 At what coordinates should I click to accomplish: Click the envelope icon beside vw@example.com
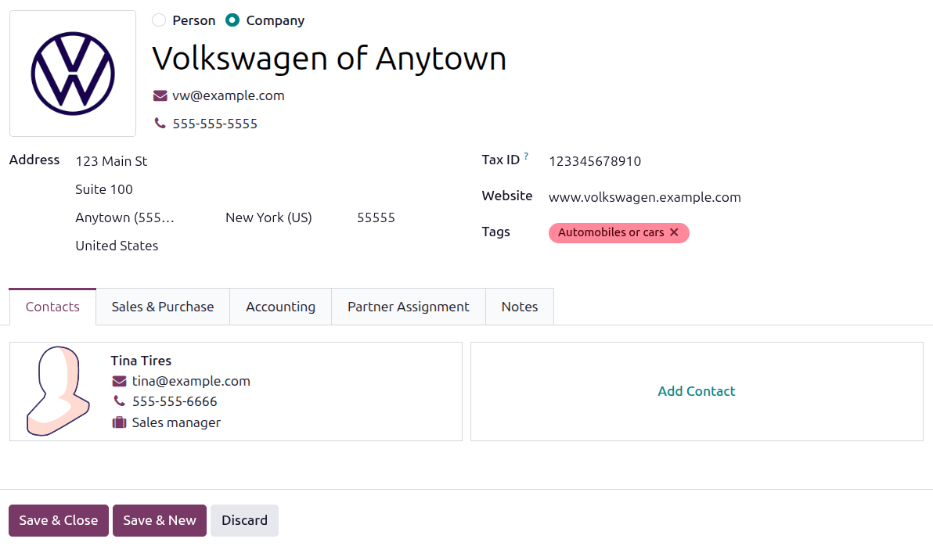160,96
